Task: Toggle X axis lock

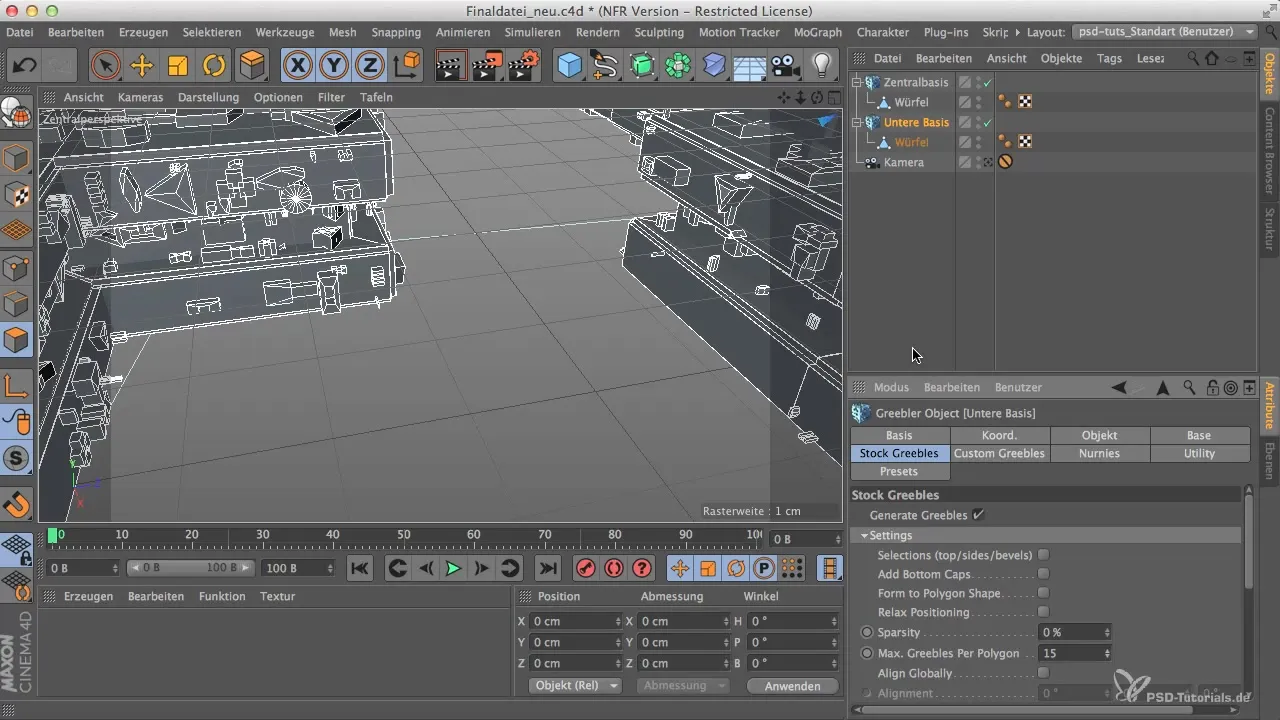Action: (298, 66)
